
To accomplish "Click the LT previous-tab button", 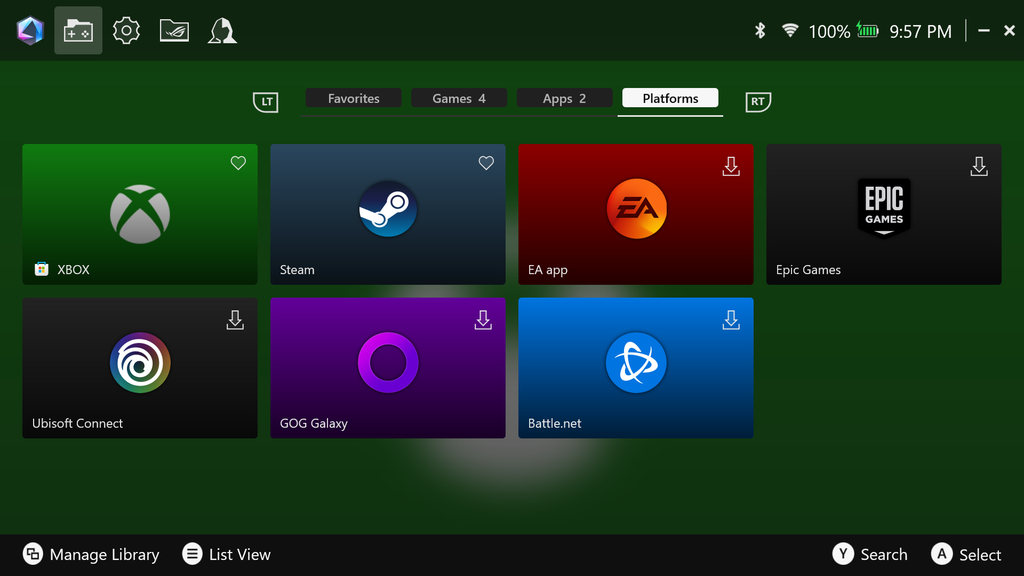I will click(266, 101).
